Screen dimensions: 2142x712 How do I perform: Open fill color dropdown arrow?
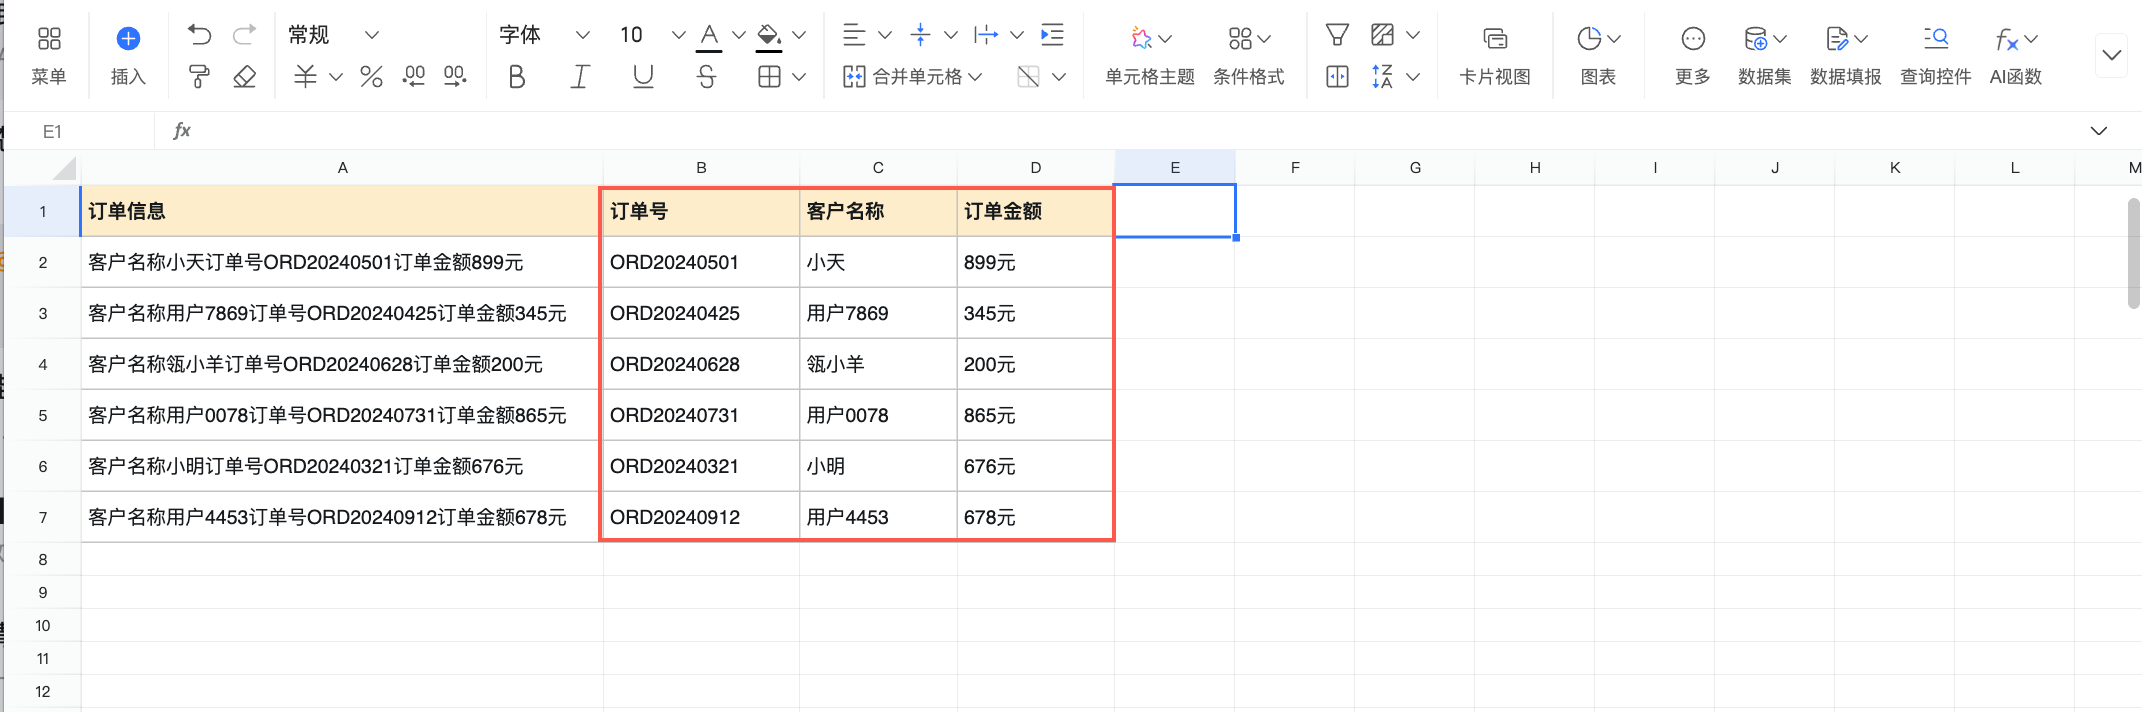(x=799, y=35)
